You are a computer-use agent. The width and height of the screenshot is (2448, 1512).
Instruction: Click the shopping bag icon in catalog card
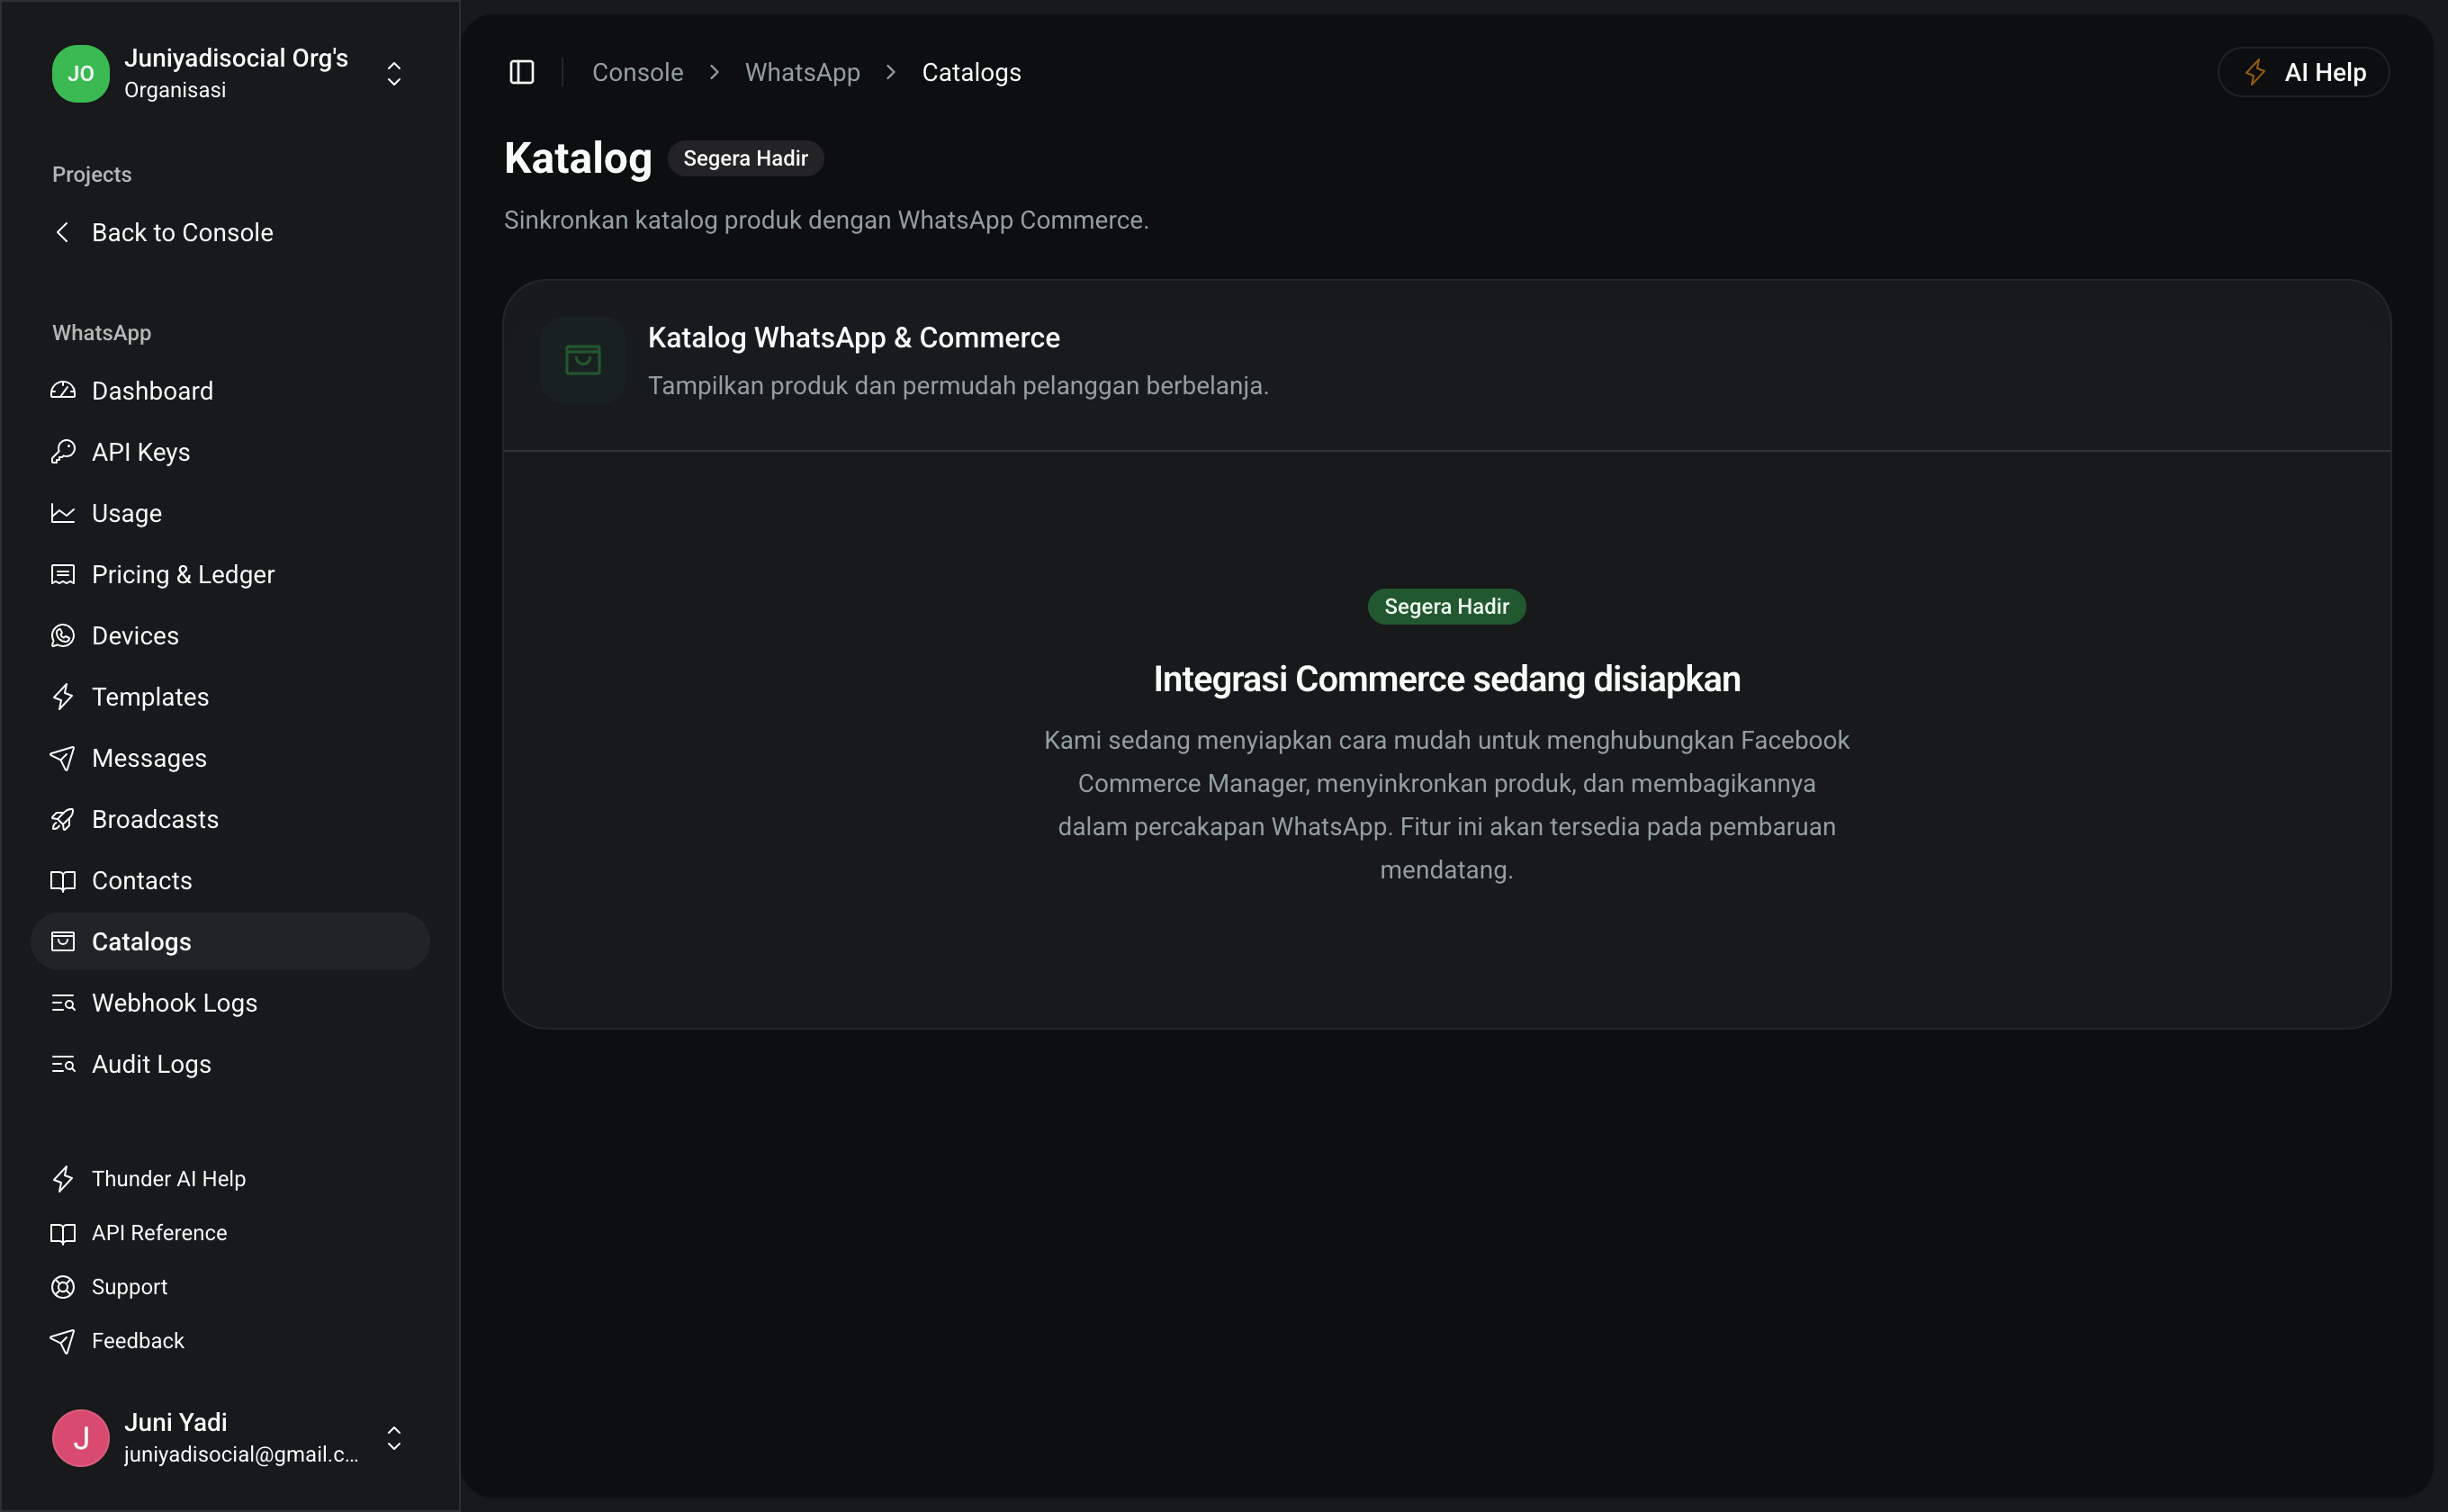click(583, 360)
